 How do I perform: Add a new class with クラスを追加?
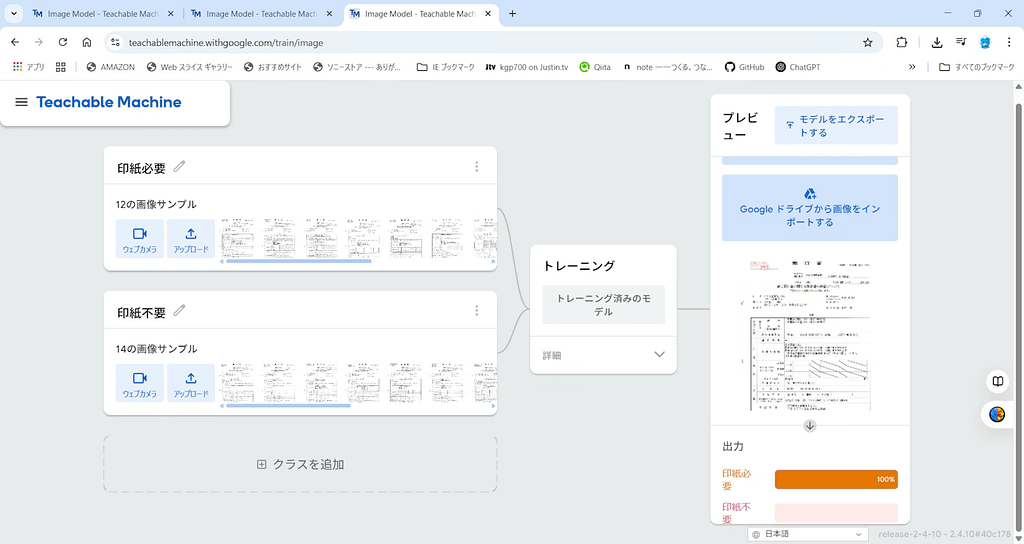click(x=300, y=464)
